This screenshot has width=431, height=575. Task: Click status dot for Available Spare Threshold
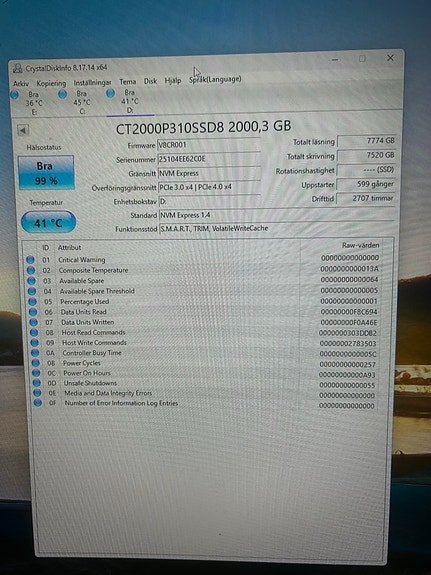point(32,292)
